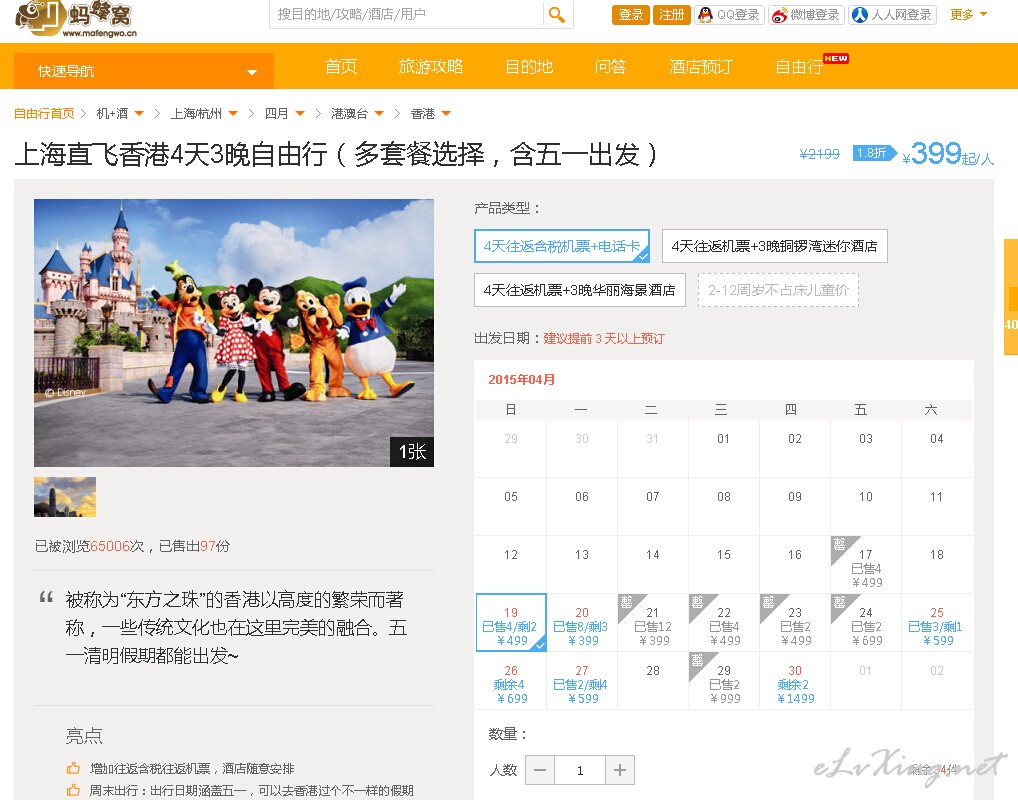Image resolution: width=1018 pixels, height=800 pixels.
Task: Click the orange side tab at right edge
Action: (1011, 297)
